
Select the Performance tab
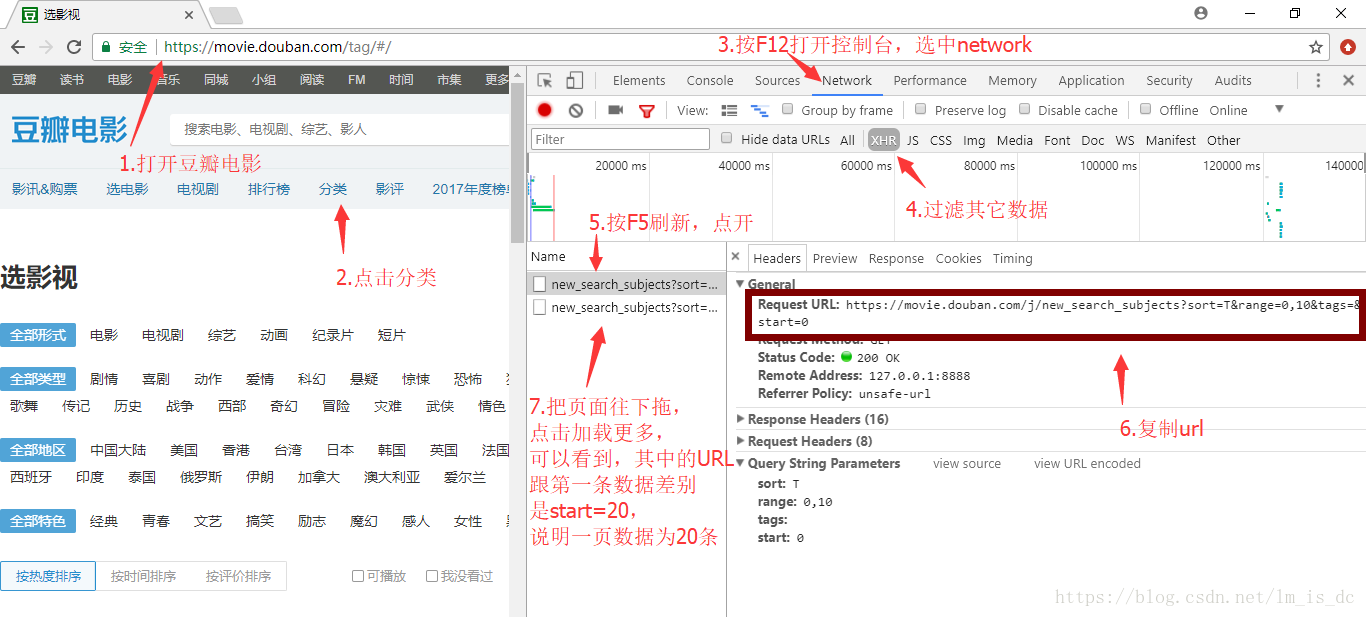930,80
